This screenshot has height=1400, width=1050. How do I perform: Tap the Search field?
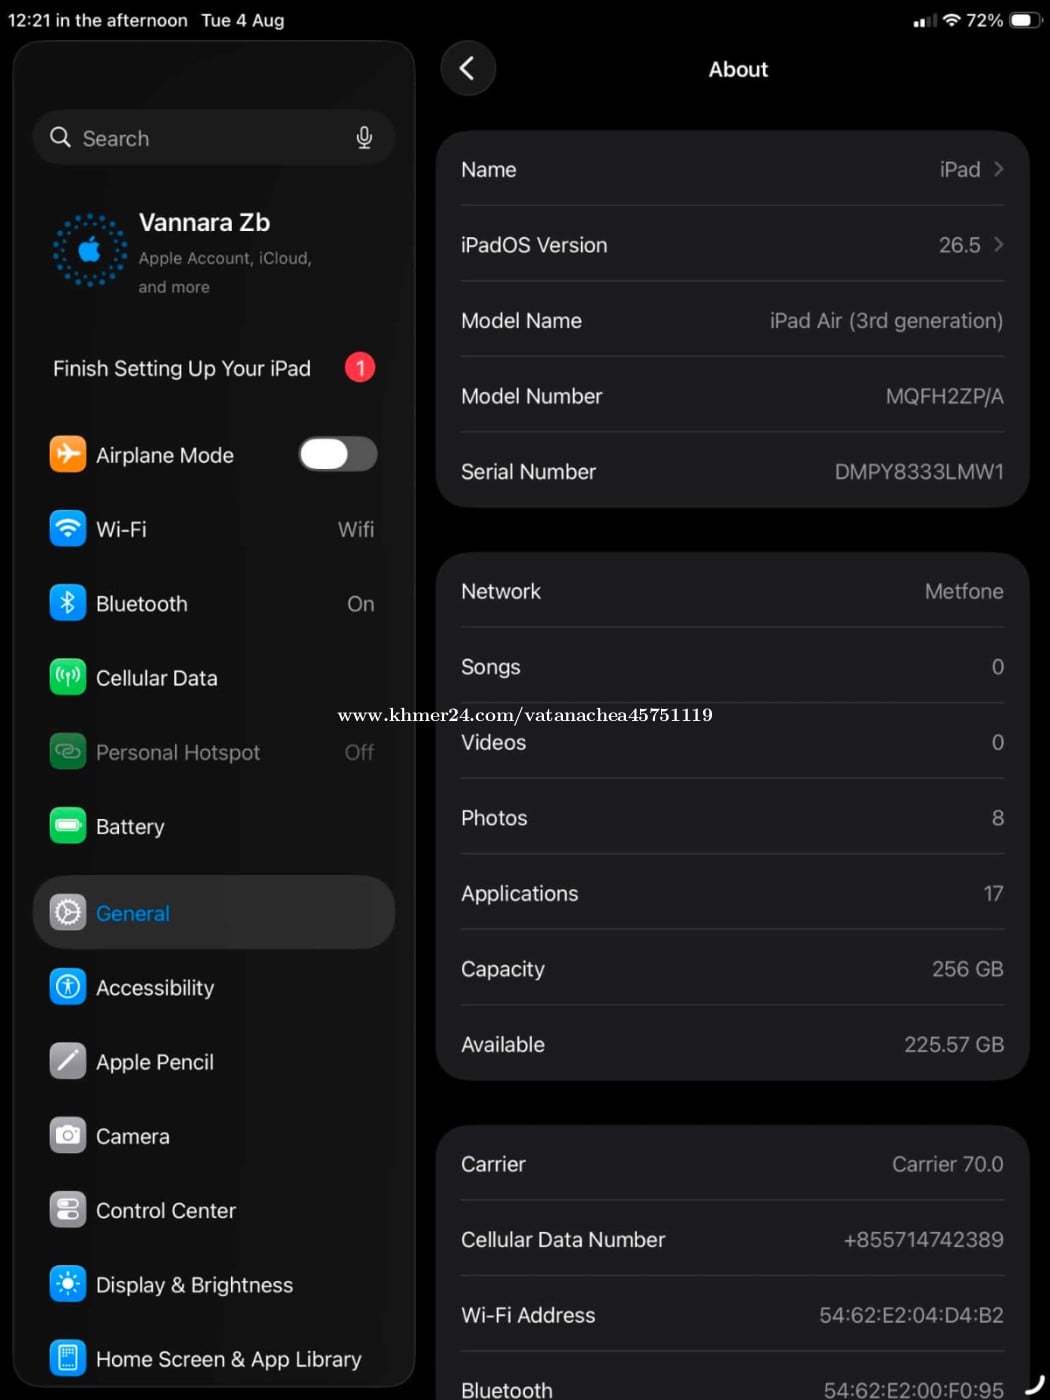click(214, 138)
